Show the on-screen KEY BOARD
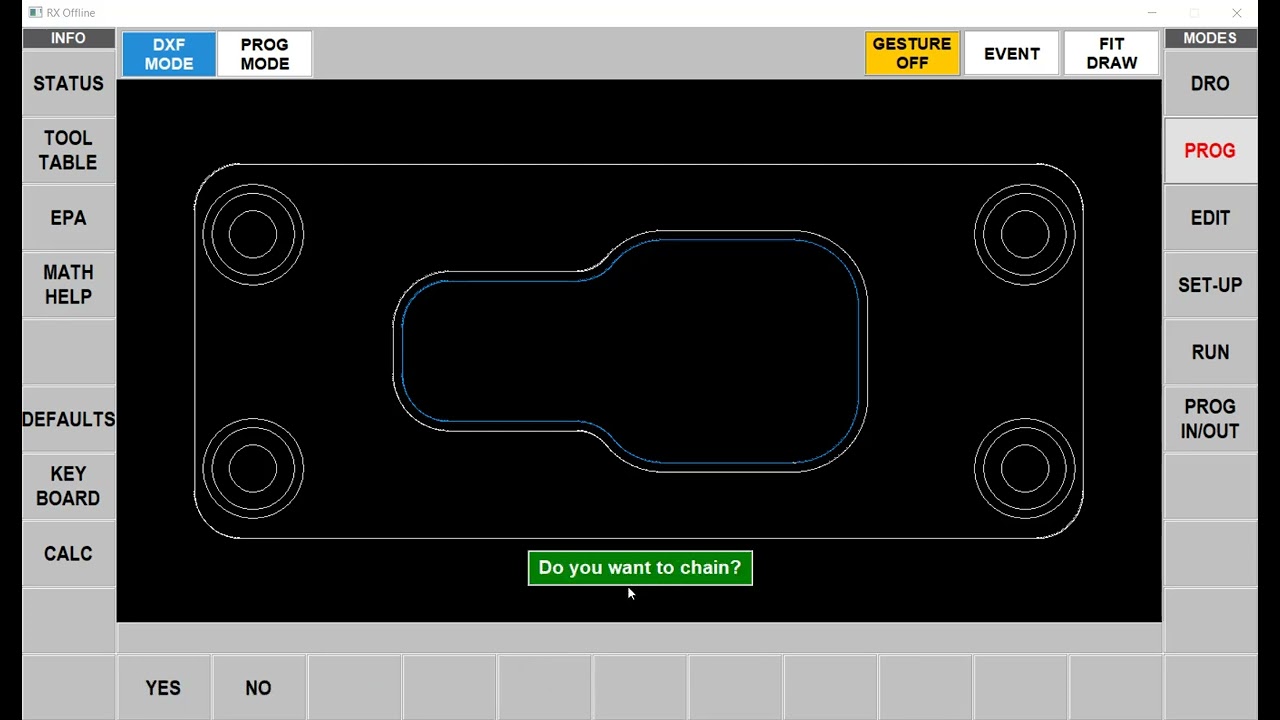 tap(68, 486)
